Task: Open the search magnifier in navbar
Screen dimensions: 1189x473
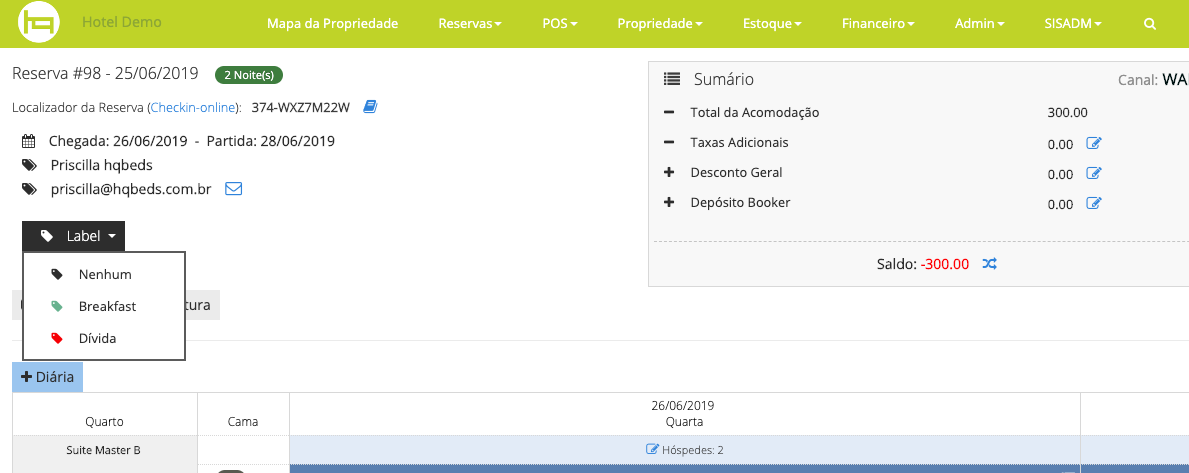Action: click(1150, 23)
